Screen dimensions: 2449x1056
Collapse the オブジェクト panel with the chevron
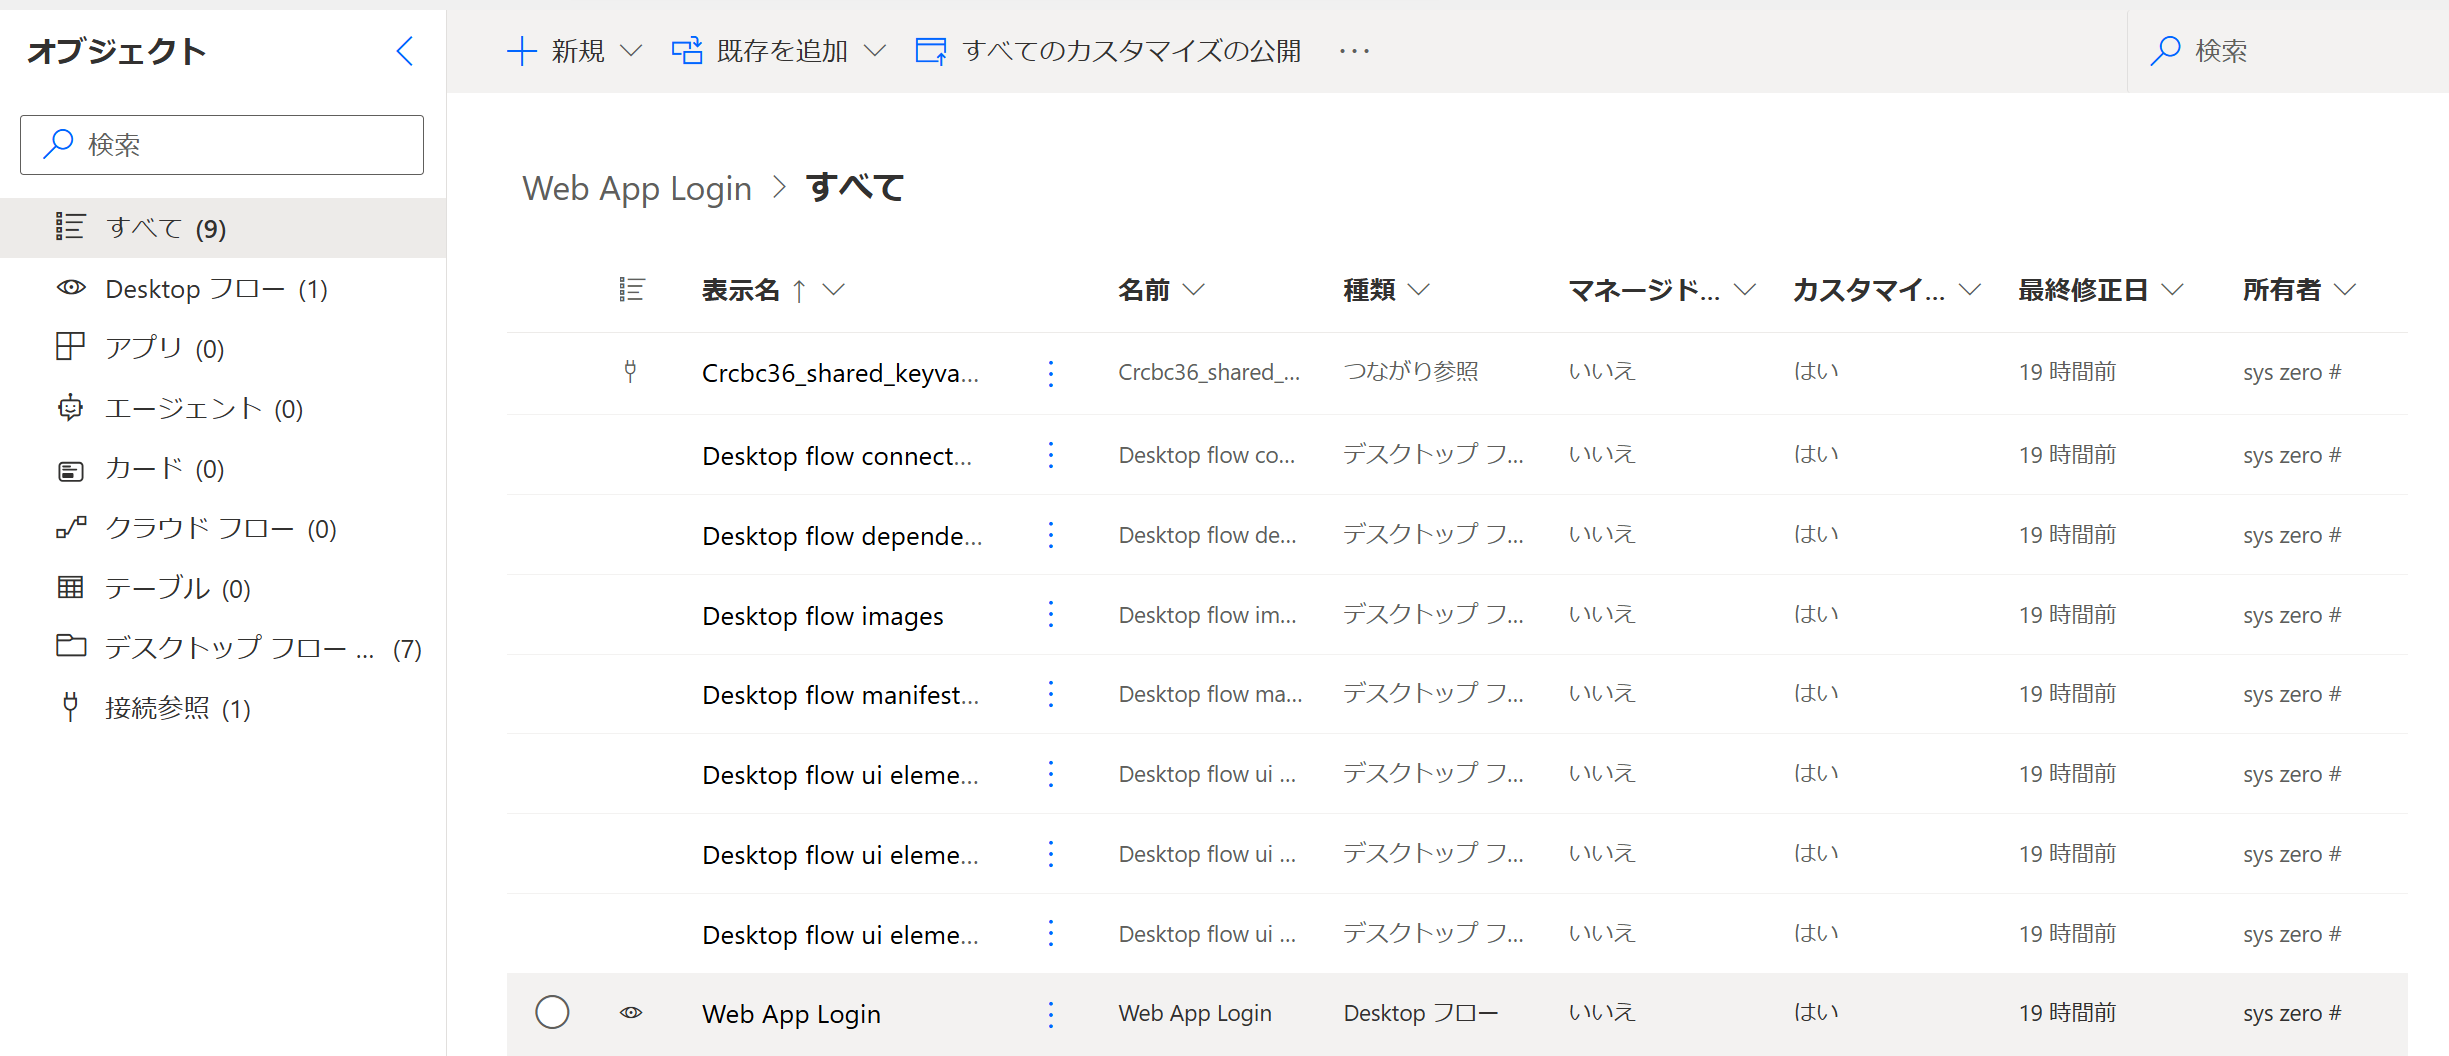(x=405, y=51)
